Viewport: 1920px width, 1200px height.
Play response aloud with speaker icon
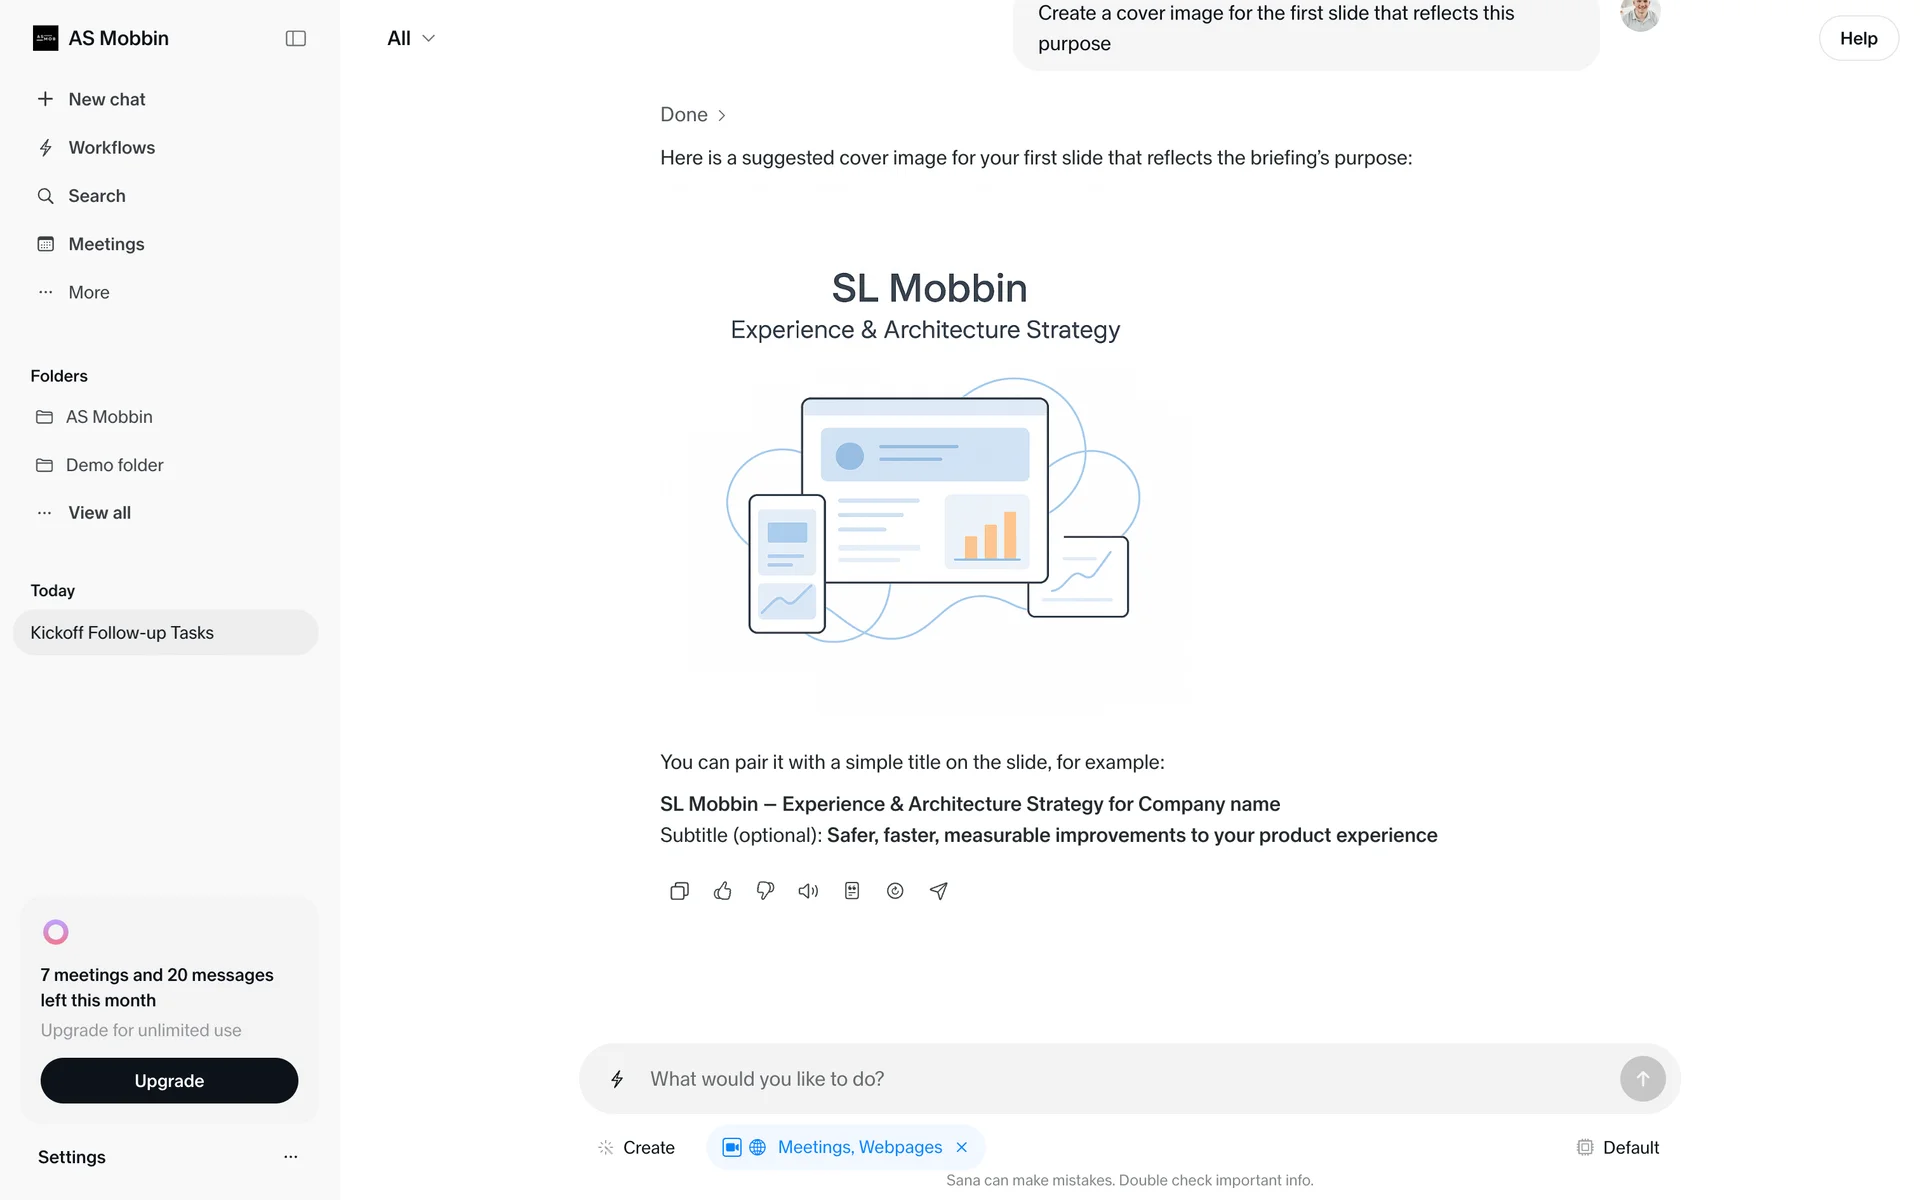[x=808, y=891]
